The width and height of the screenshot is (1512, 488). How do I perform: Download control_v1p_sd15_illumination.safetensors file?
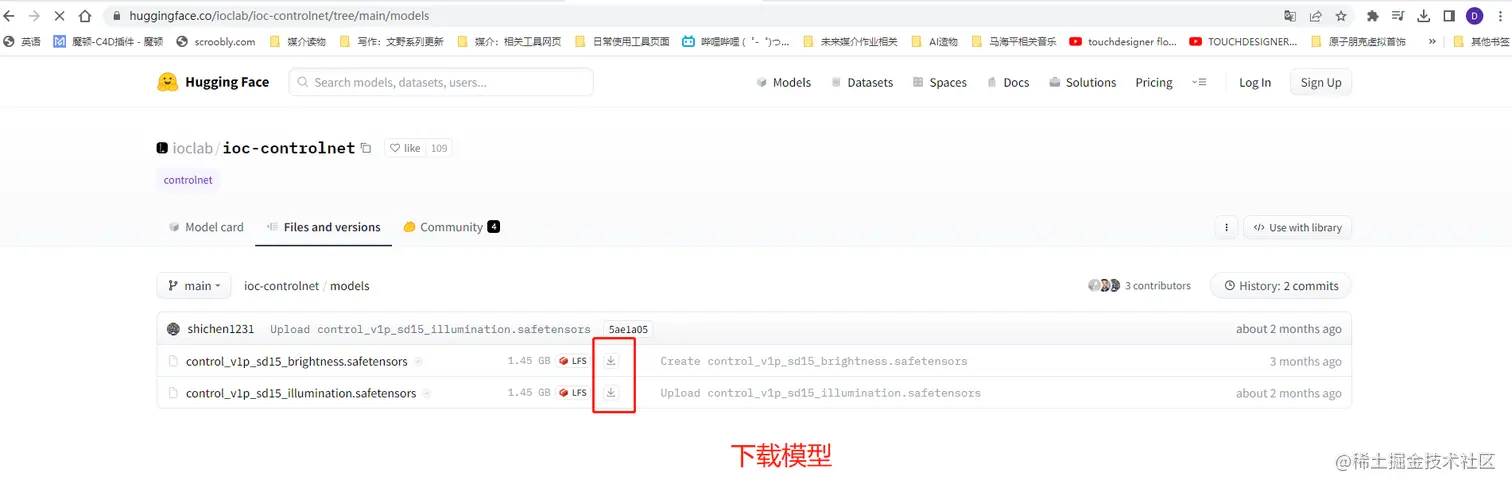tap(611, 393)
